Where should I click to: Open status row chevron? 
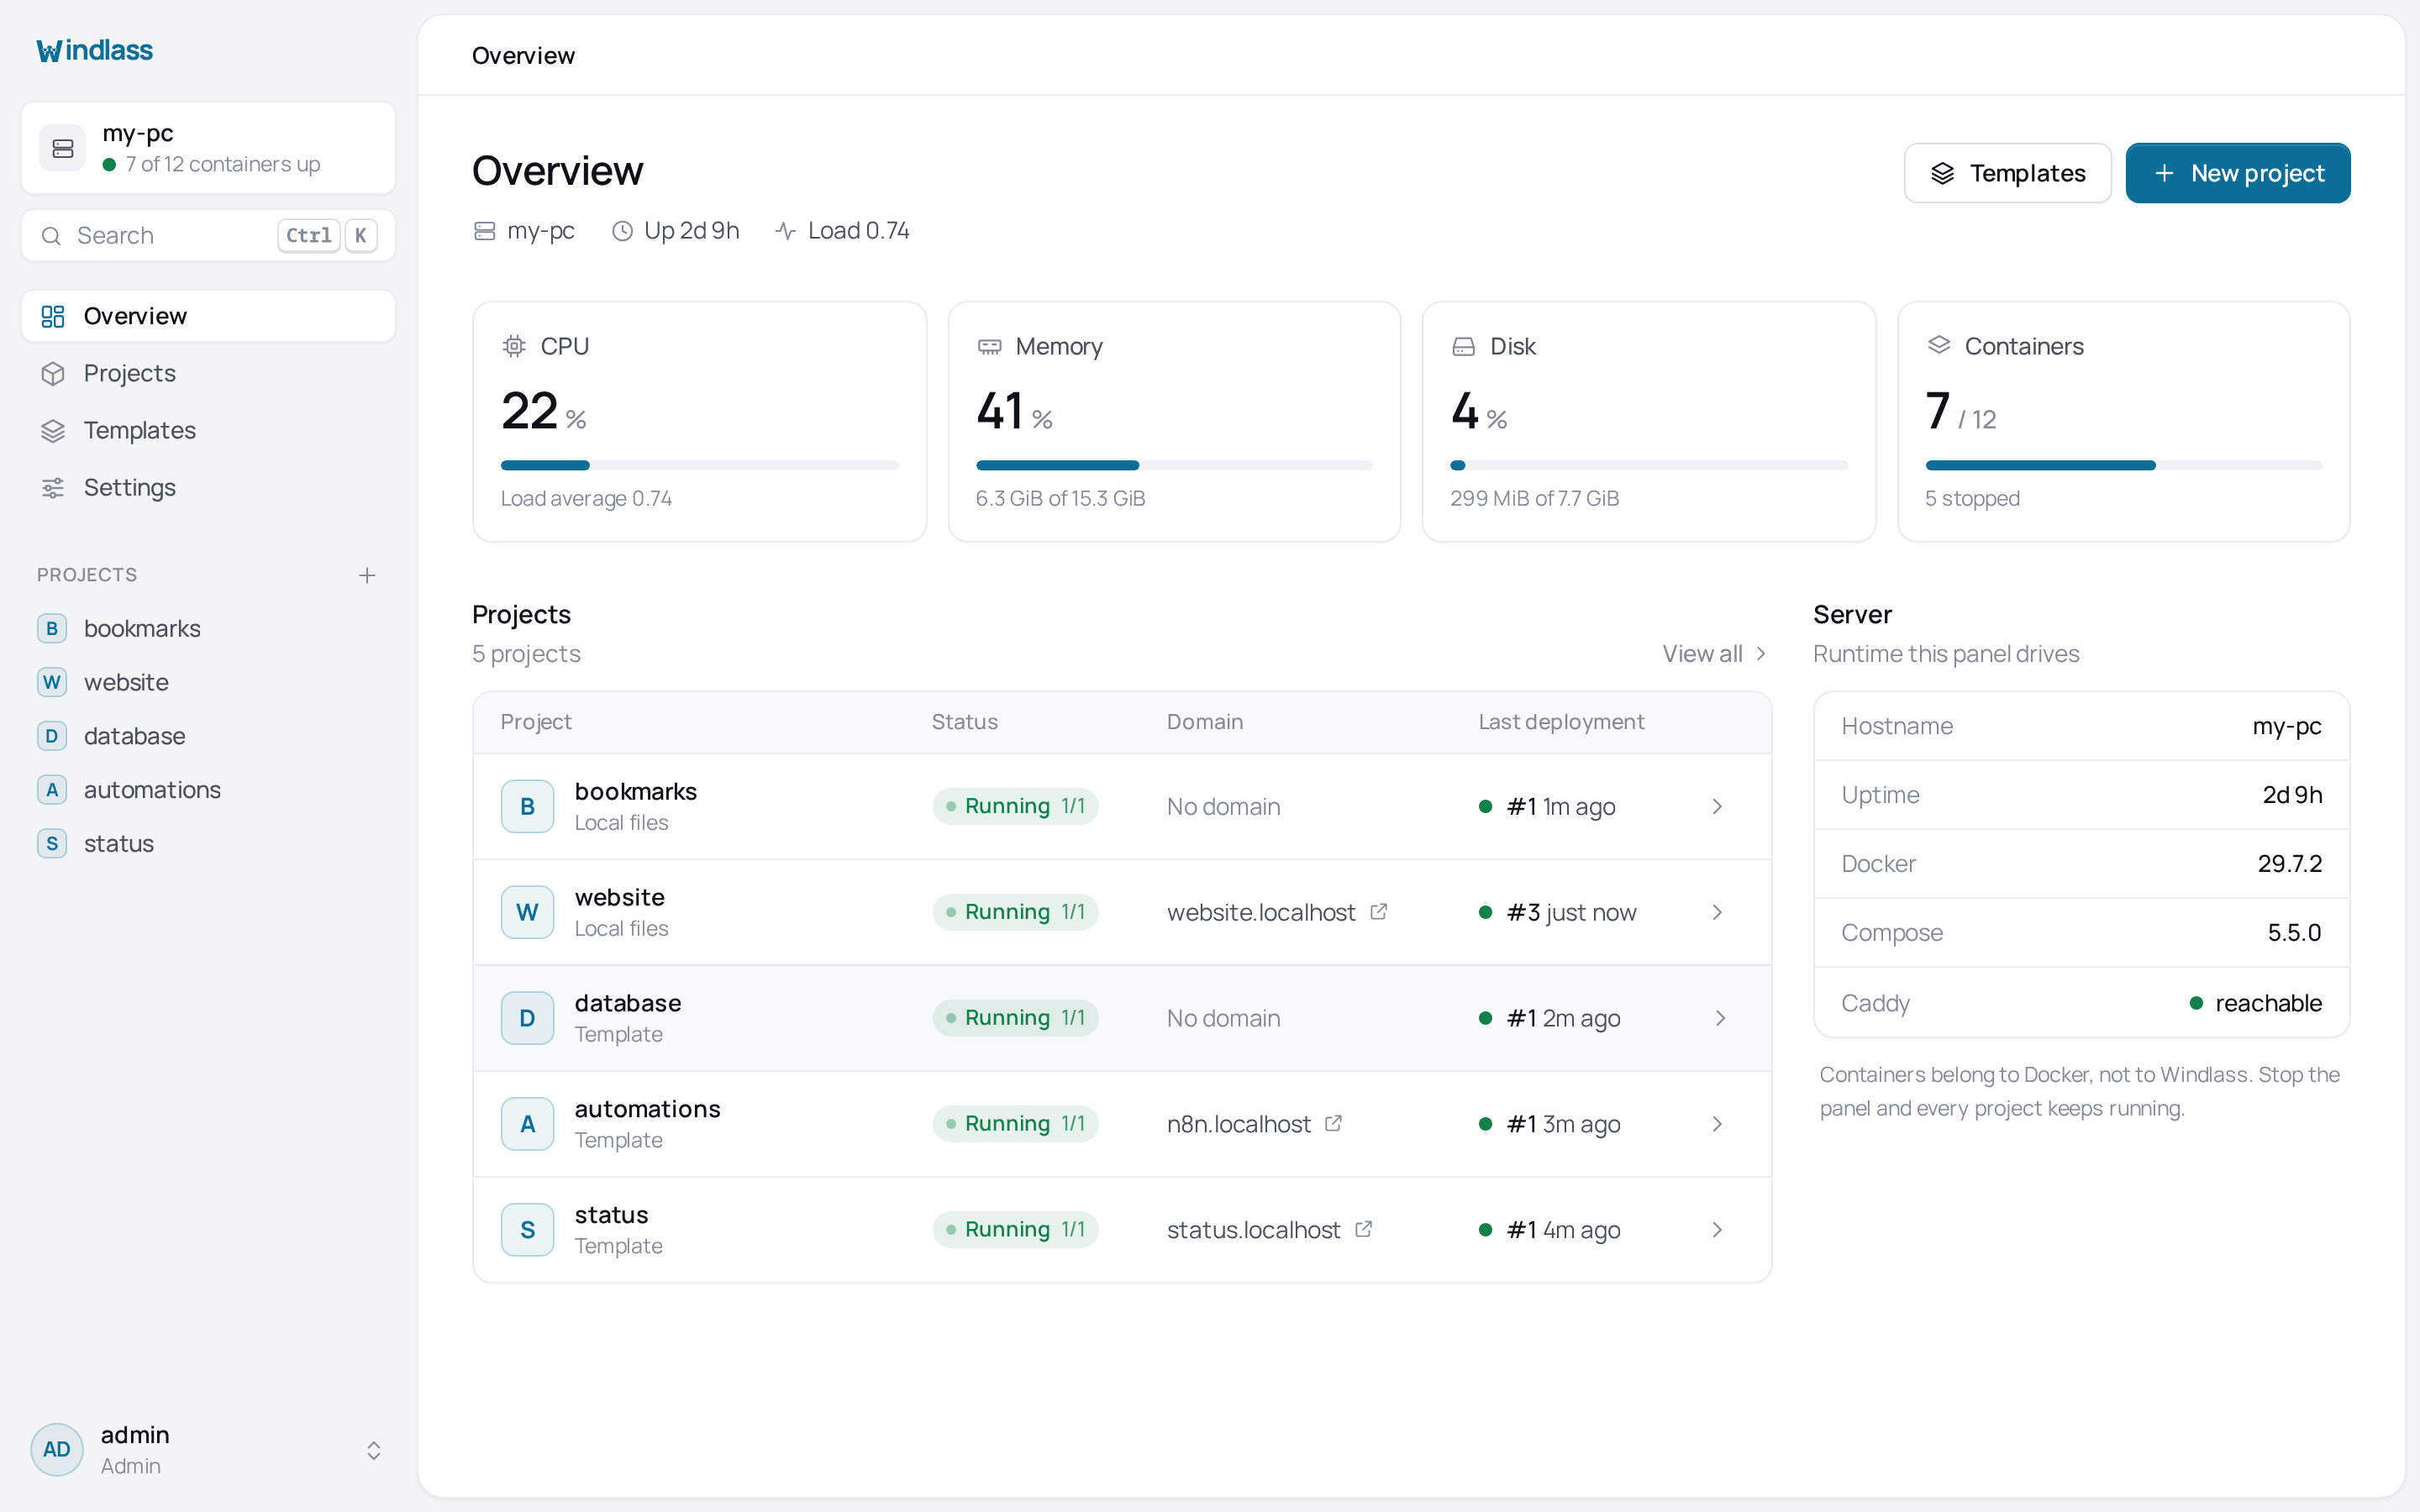tap(1717, 1230)
